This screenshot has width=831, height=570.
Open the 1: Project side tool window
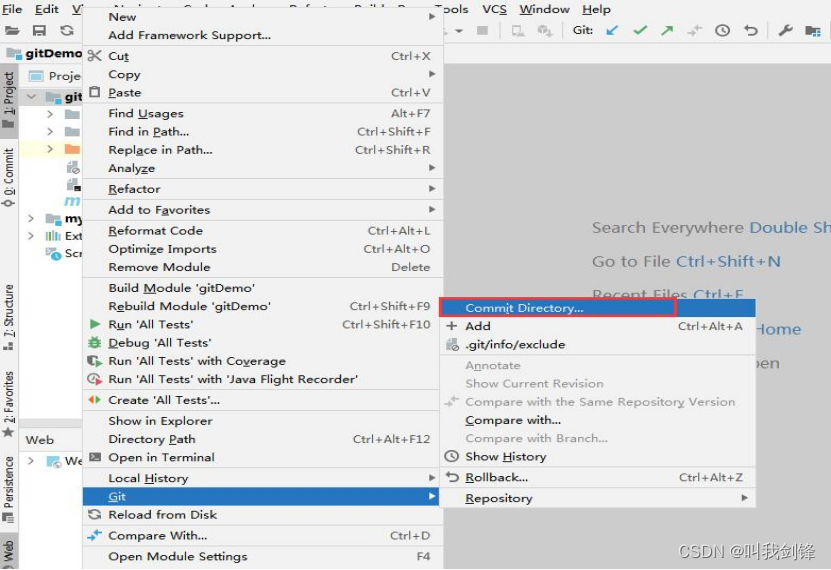[8, 100]
